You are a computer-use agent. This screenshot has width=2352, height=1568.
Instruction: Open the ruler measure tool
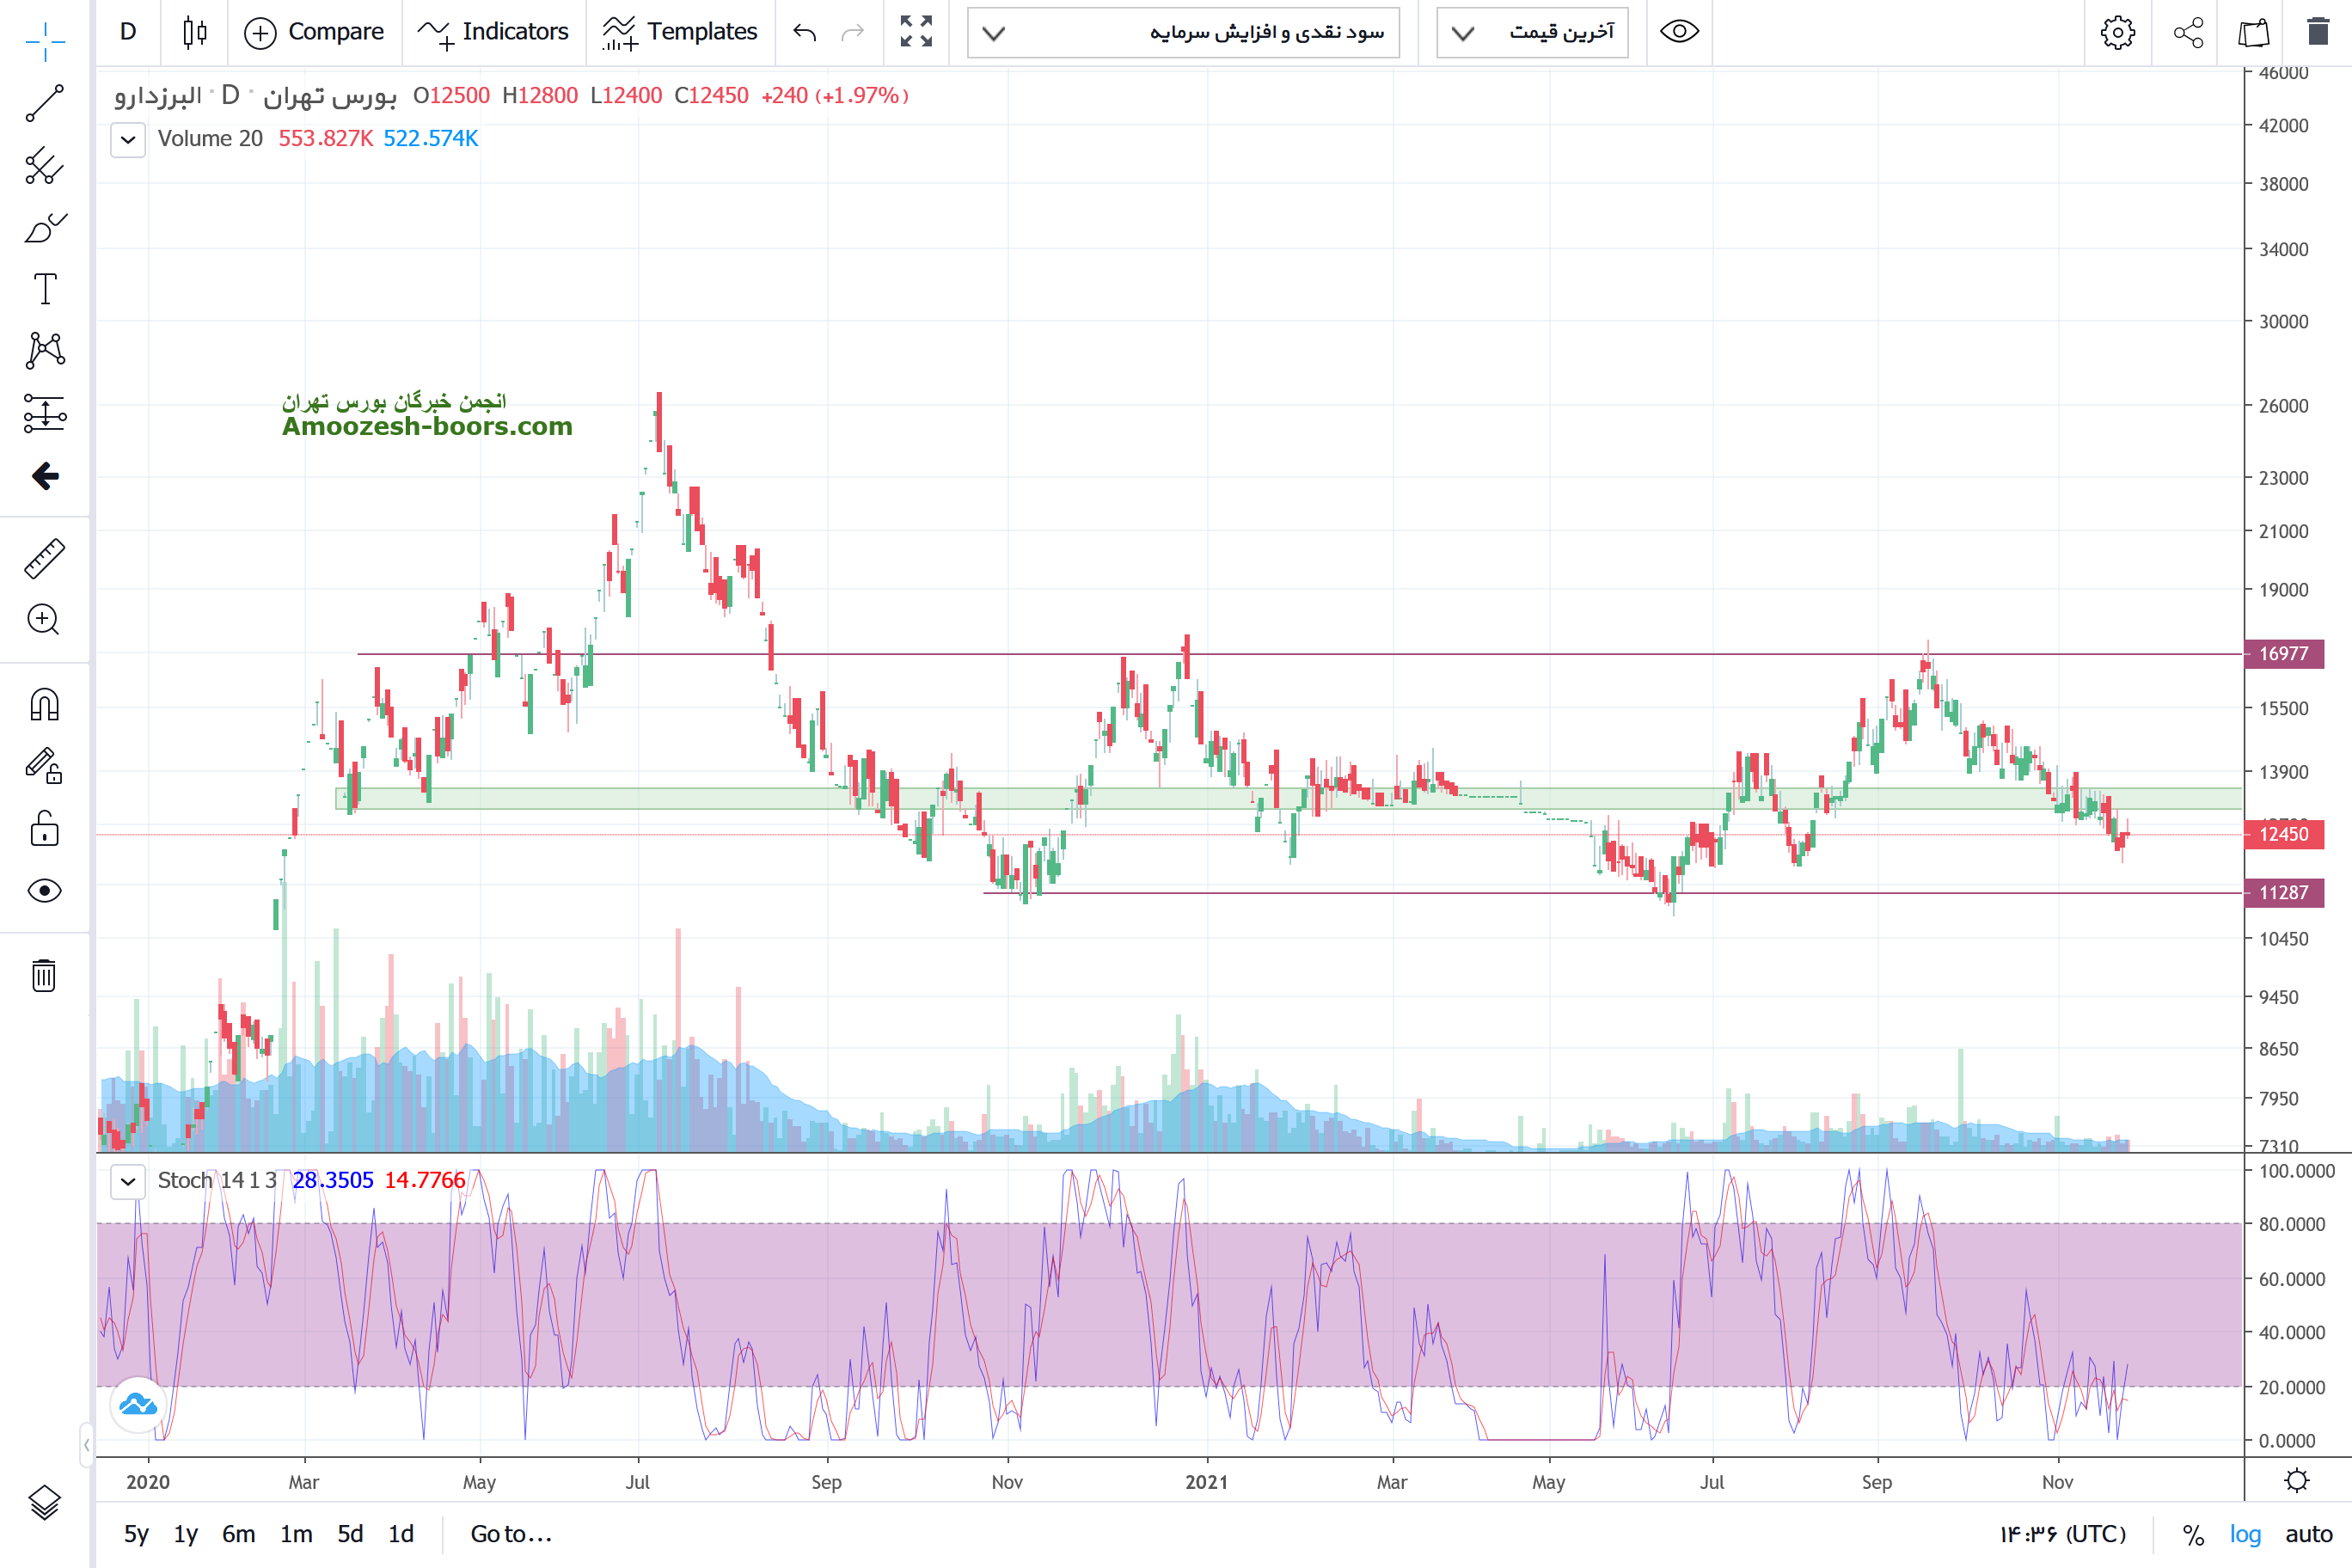coord(45,558)
